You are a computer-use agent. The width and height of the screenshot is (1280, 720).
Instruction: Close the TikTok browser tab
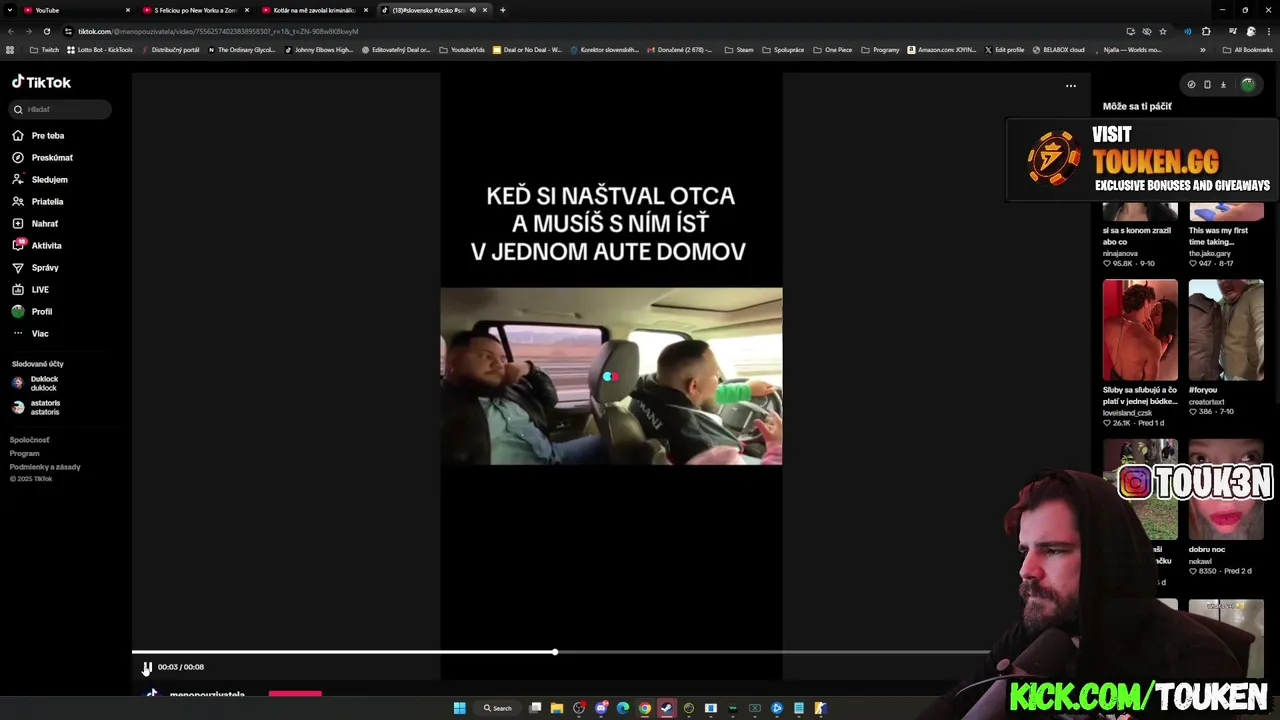pyautogui.click(x=485, y=10)
